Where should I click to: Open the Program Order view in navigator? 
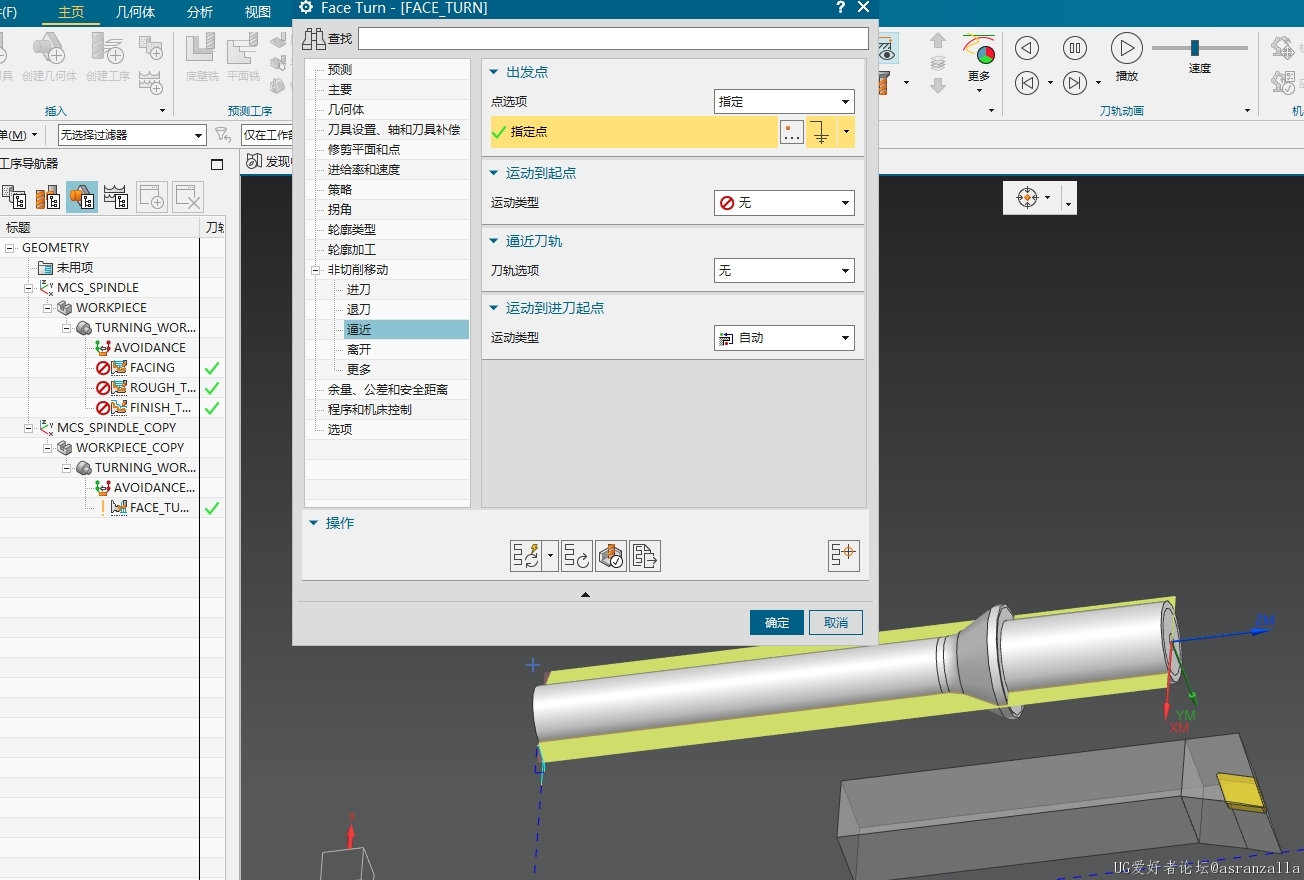(x=14, y=197)
